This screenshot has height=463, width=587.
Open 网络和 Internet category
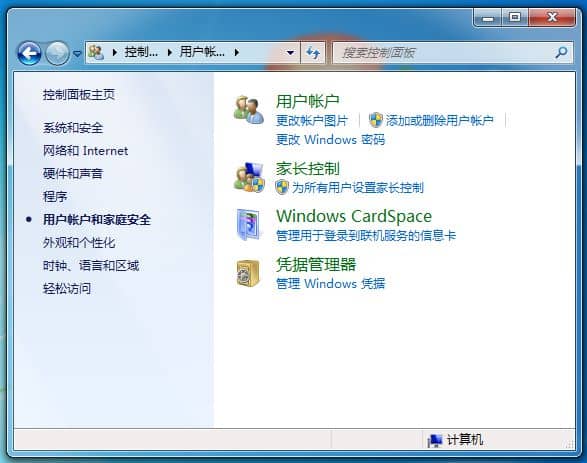pyautogui.click(x=85, y=151)
